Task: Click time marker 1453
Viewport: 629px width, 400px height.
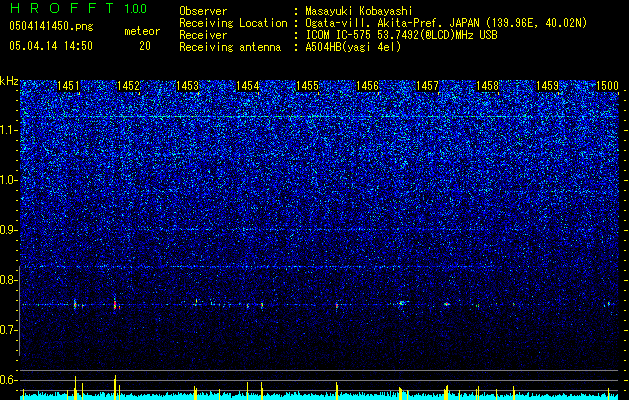Action: (187, 85)
